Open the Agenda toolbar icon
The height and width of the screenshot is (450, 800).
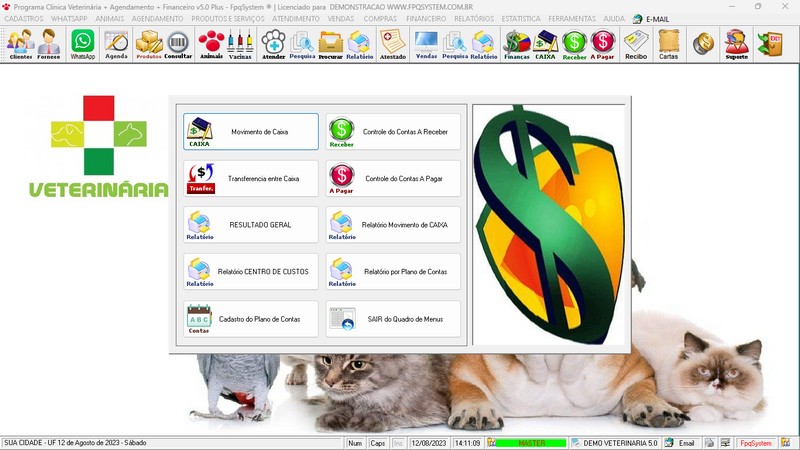116,44
